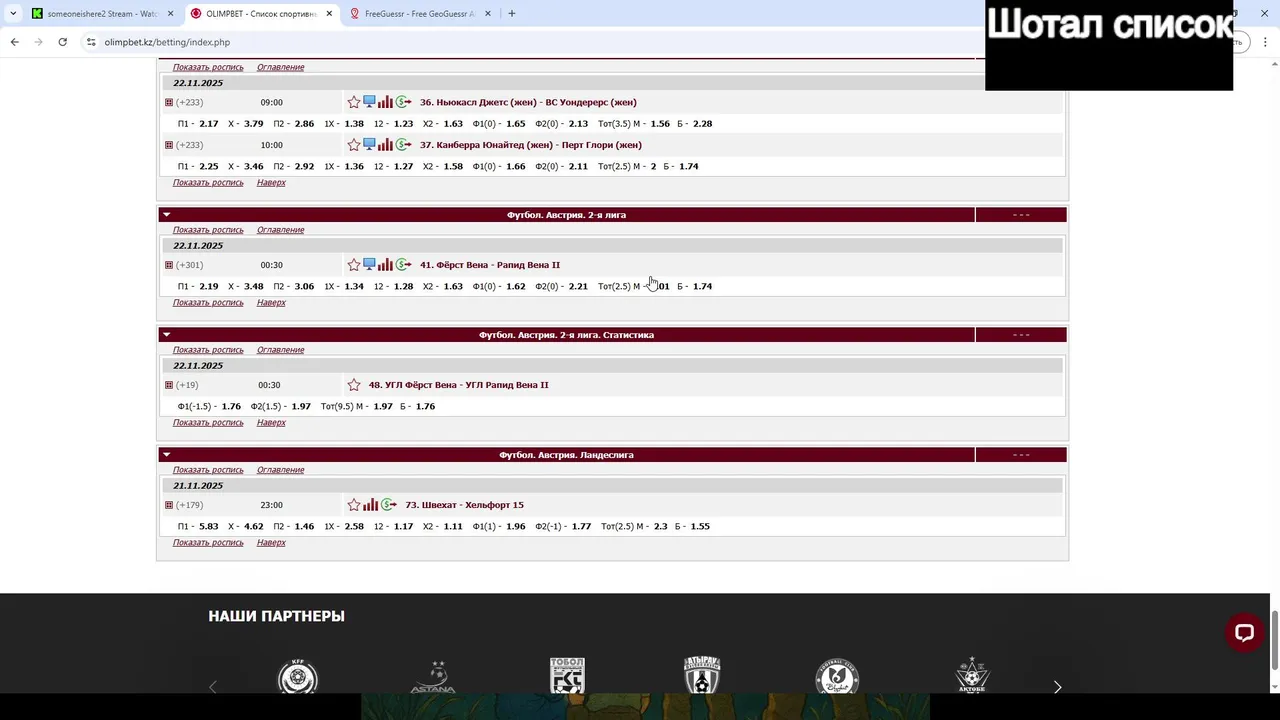
Task: Click Наверх below match 37
Action: 271,183
